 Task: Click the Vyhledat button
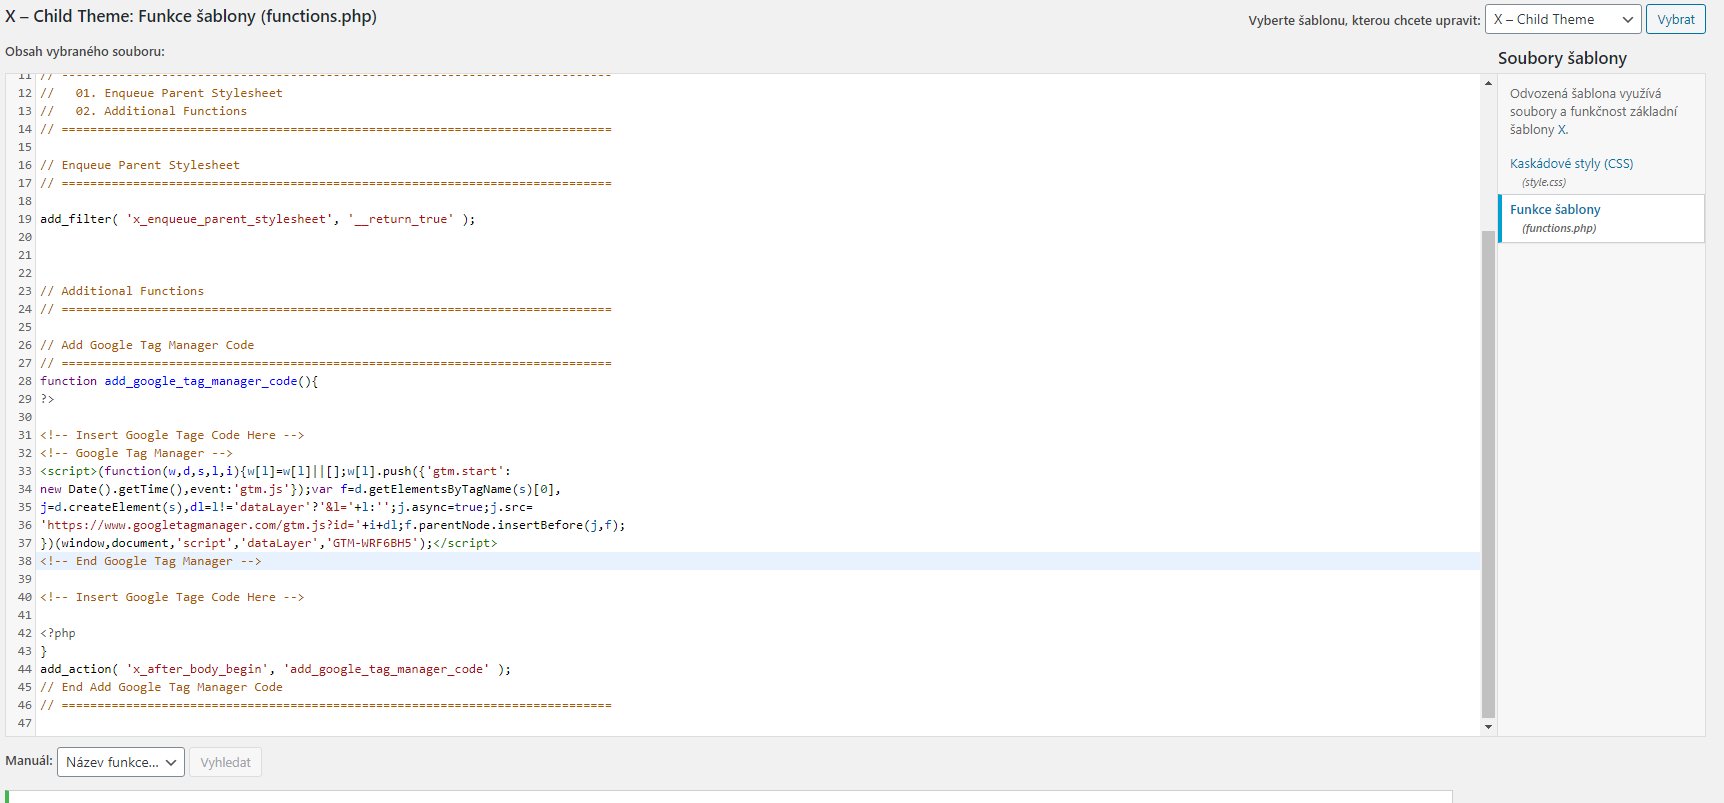click(x=225, y=762)
